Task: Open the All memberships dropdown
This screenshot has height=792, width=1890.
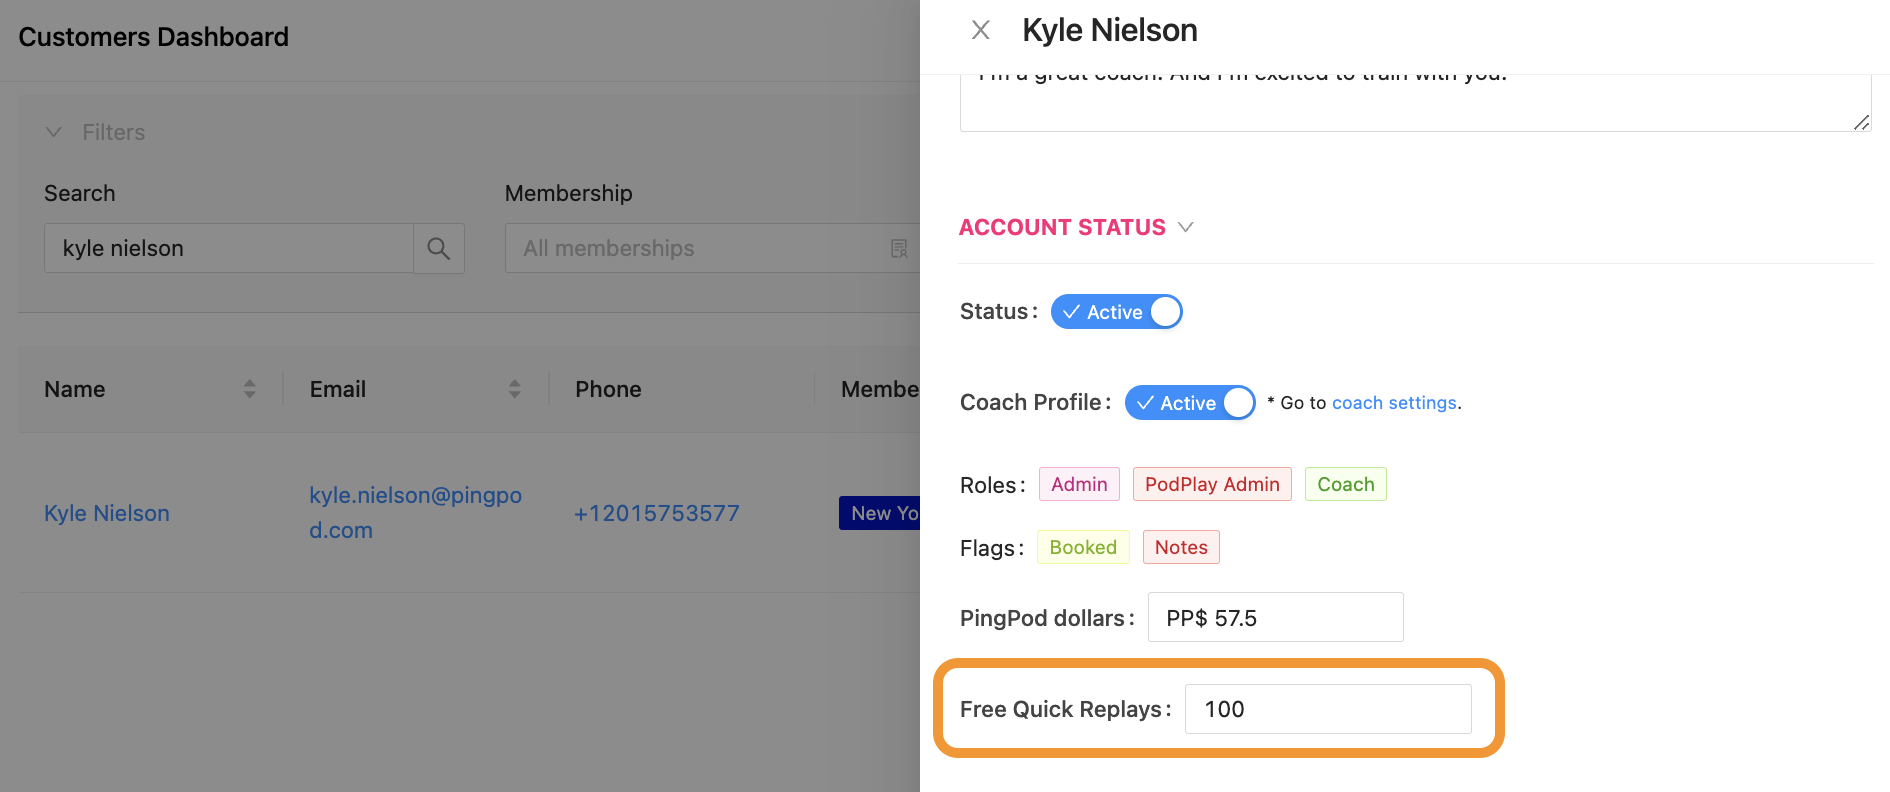Action: coord(700,248)
